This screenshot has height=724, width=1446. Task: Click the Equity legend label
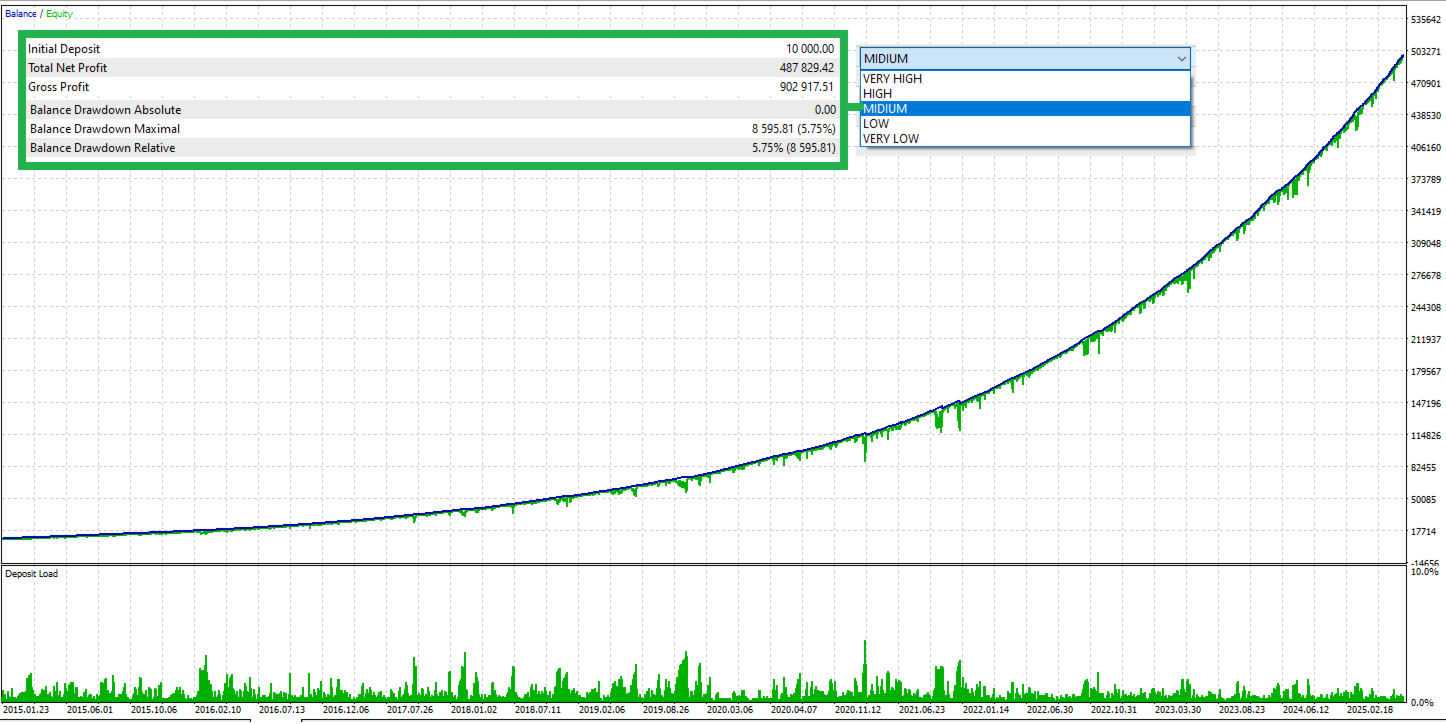[x=59, y=14]
